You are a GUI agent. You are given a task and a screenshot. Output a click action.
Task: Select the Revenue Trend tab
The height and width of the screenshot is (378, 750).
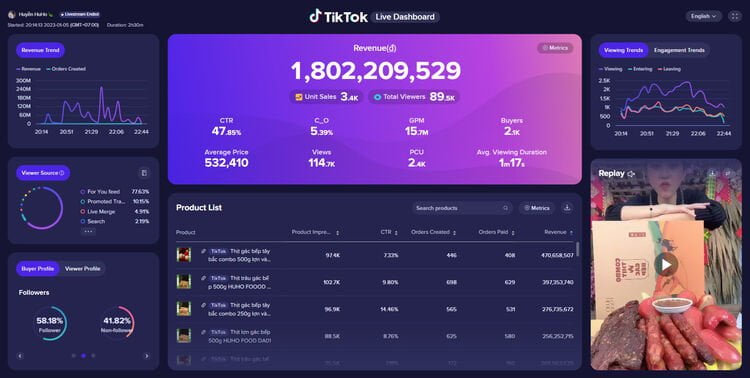[40, 50]
